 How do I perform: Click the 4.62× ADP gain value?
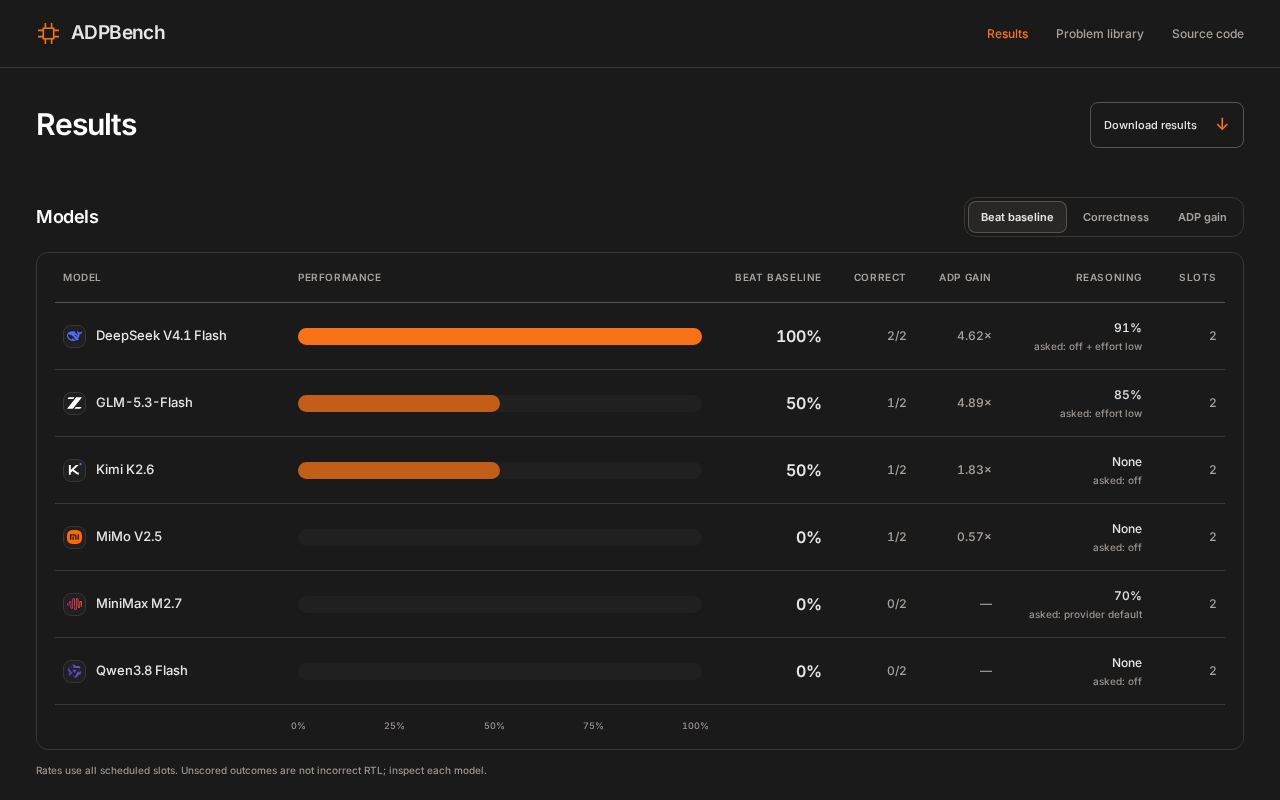pos(974,336)
